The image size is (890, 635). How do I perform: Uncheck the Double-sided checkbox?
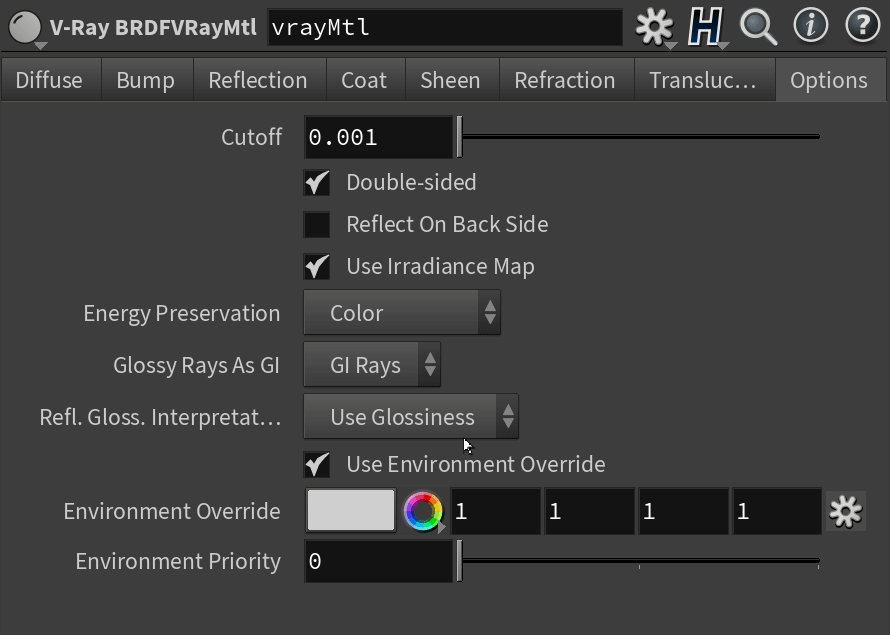click(x=317, y=183)
